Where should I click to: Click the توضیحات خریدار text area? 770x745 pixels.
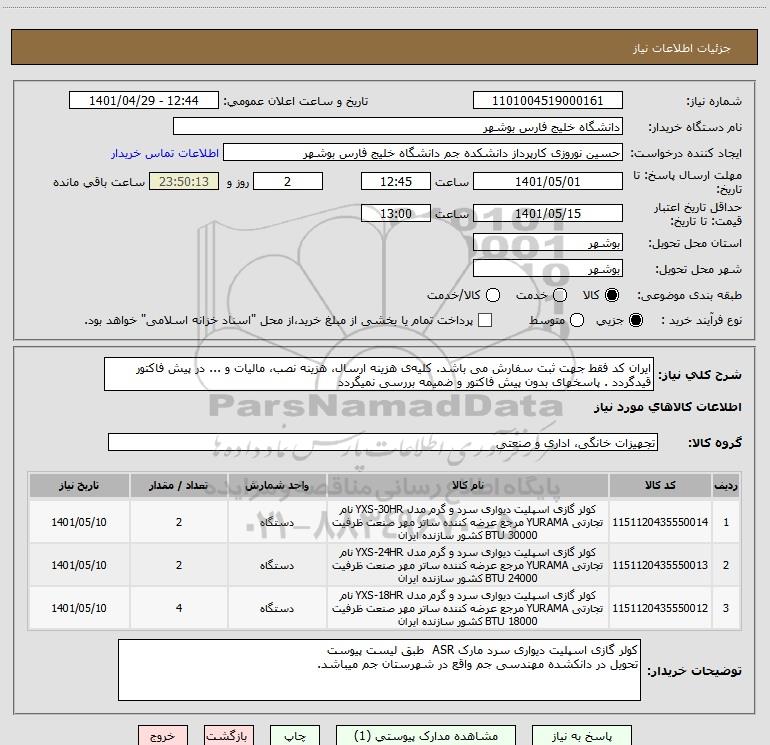(380, 670)
